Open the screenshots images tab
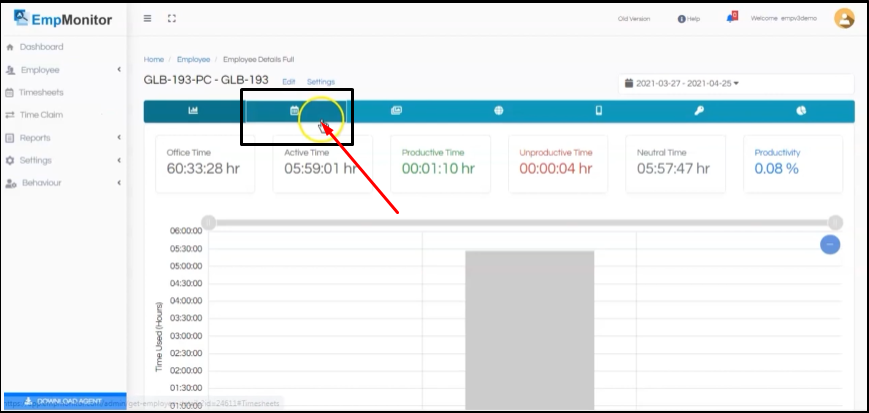 click(396, 111)
